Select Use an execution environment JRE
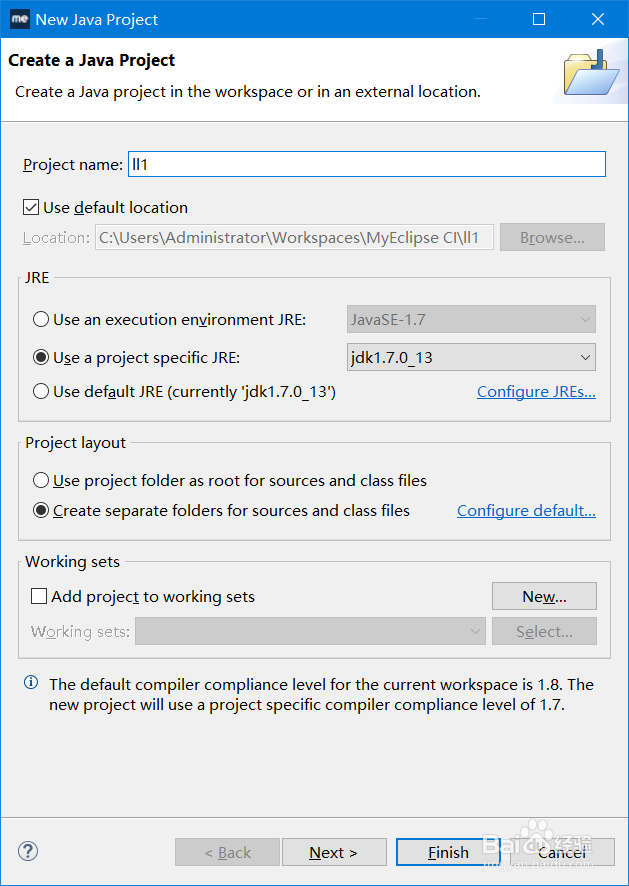This screenshot has height=886, width=629. pyautogui.click(x=41, y=320)
